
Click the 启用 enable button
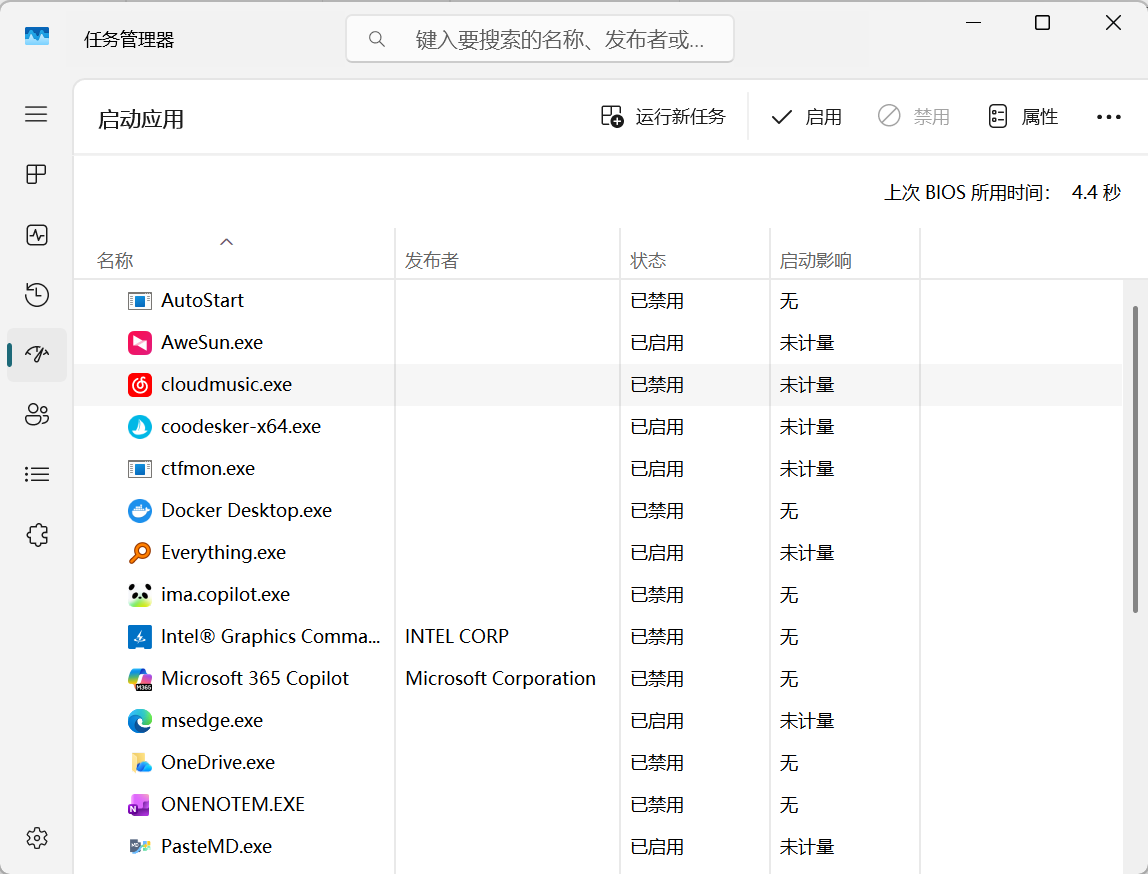coord(805,117)
